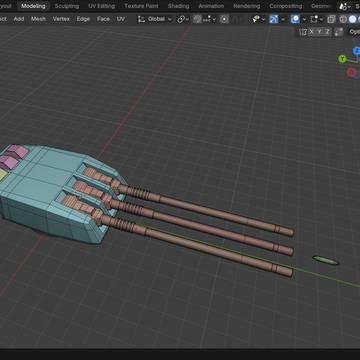This screenshot has width=360, height=360.
Task: Open the Rendering workspace tab
Action: [247, 6]
